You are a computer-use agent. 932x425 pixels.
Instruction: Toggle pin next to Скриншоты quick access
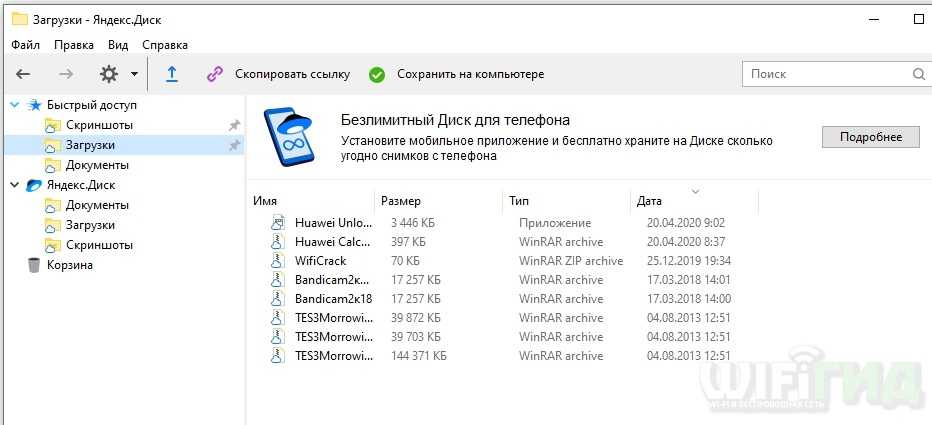coord(234,125)
